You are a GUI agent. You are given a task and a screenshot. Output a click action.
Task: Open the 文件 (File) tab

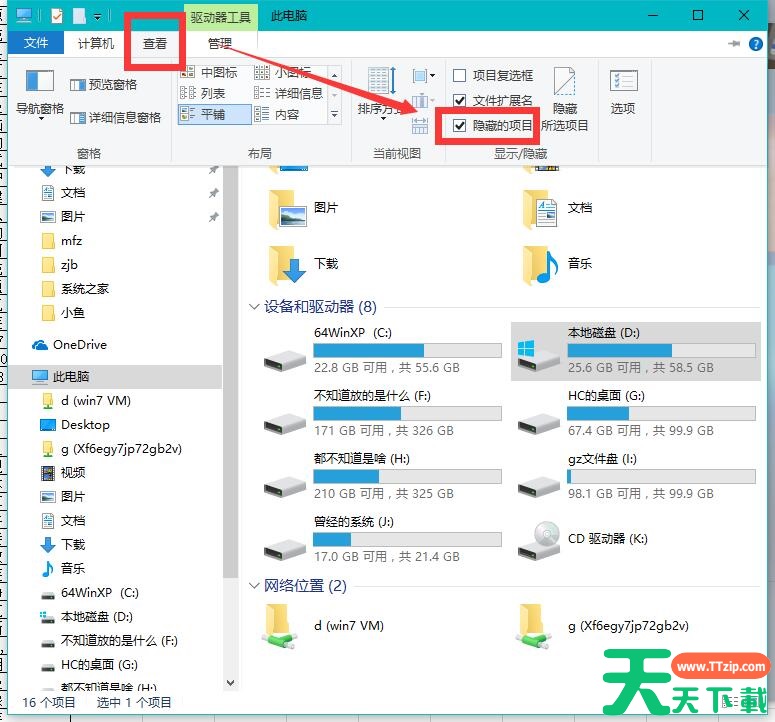coord(36,43)
